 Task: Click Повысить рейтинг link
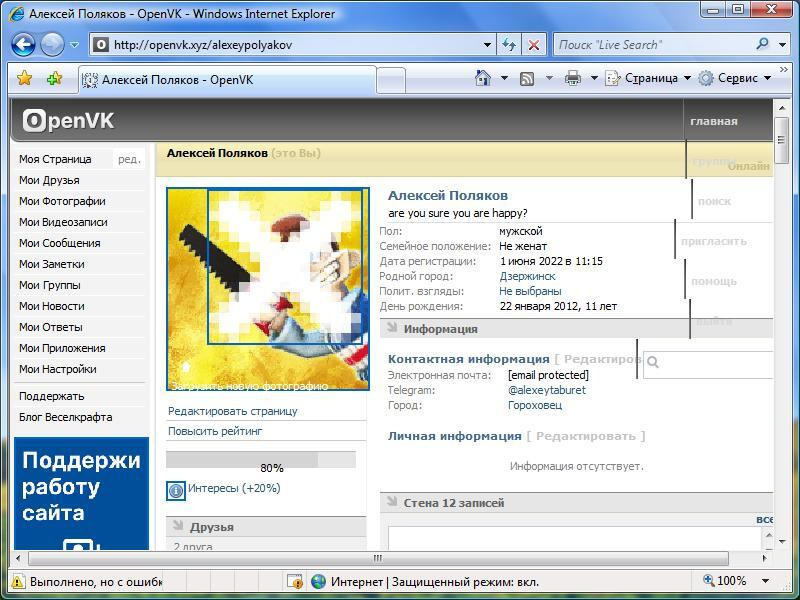point(215,431)
